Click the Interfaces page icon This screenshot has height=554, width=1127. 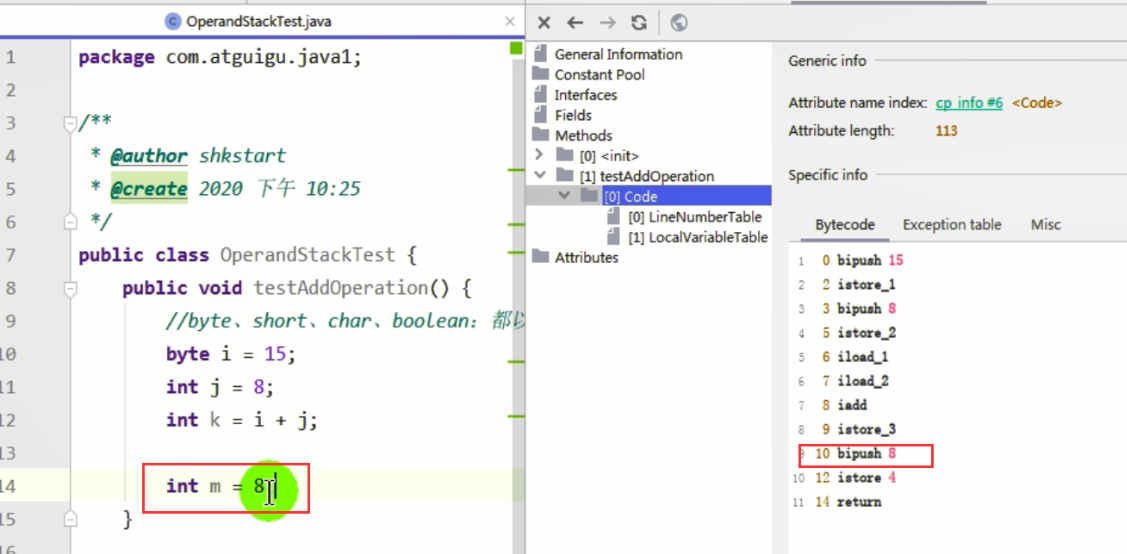pos(540,94)
